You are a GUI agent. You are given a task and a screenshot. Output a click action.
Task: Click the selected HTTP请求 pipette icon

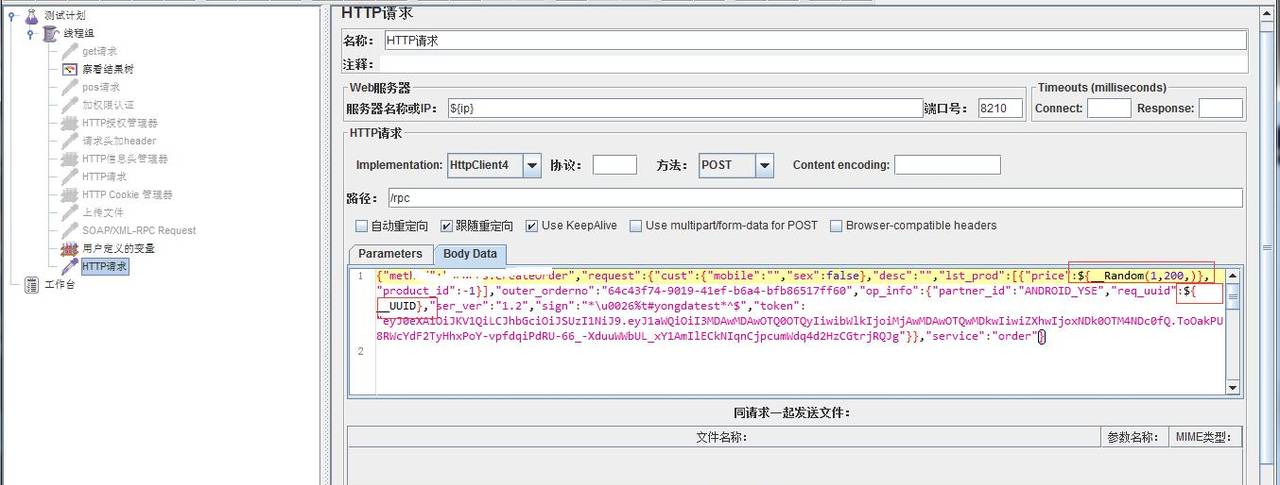(x=70, y=266)
